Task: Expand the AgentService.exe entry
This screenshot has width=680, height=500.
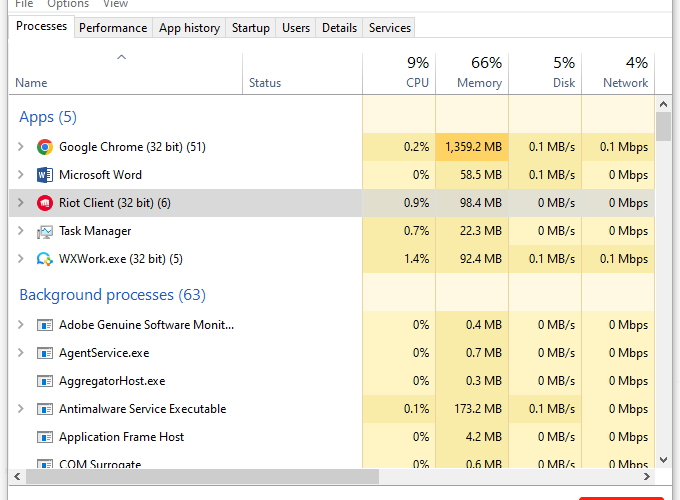Action: pyautogui.click(x=20, y=353)
